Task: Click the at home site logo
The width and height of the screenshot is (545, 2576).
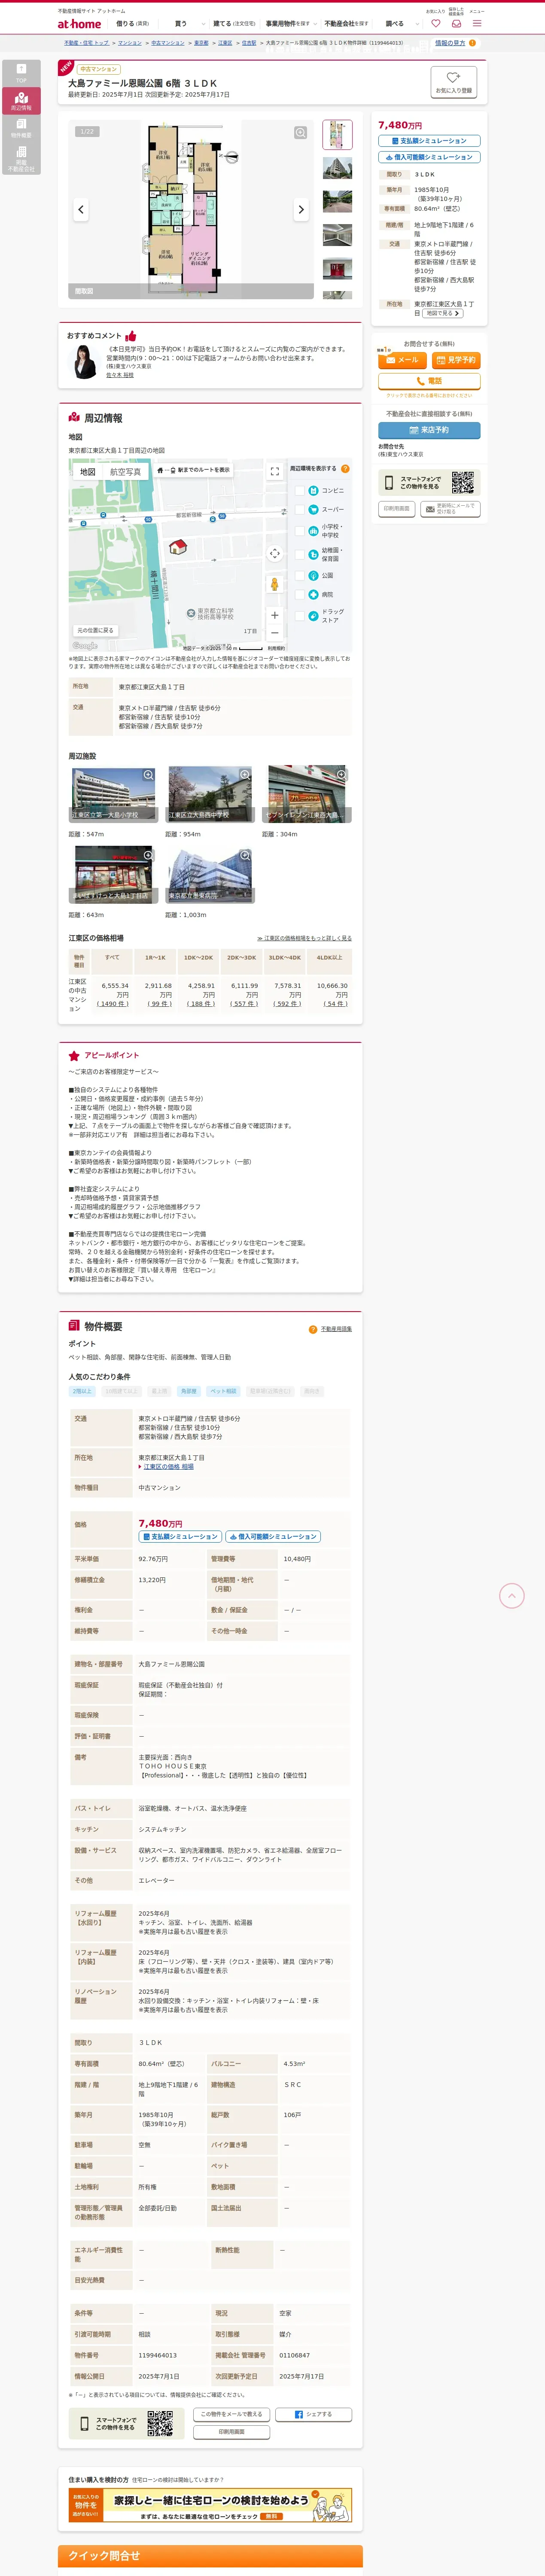Action: point(79,23)
